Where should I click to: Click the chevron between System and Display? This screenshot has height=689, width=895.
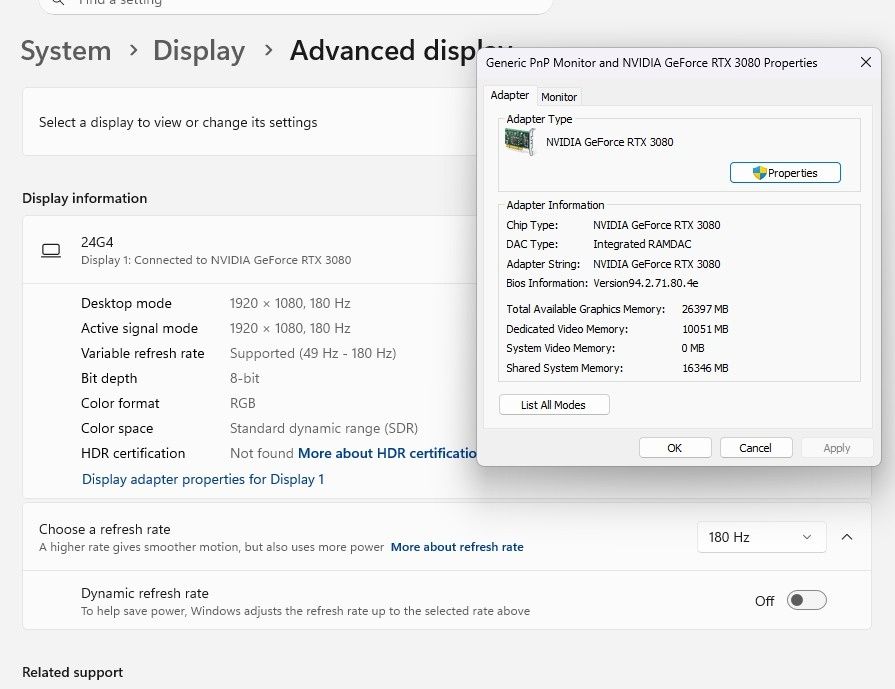(134, 50)
